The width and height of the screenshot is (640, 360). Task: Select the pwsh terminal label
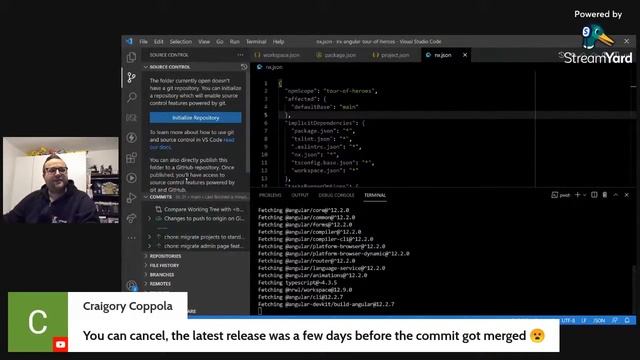561,195
